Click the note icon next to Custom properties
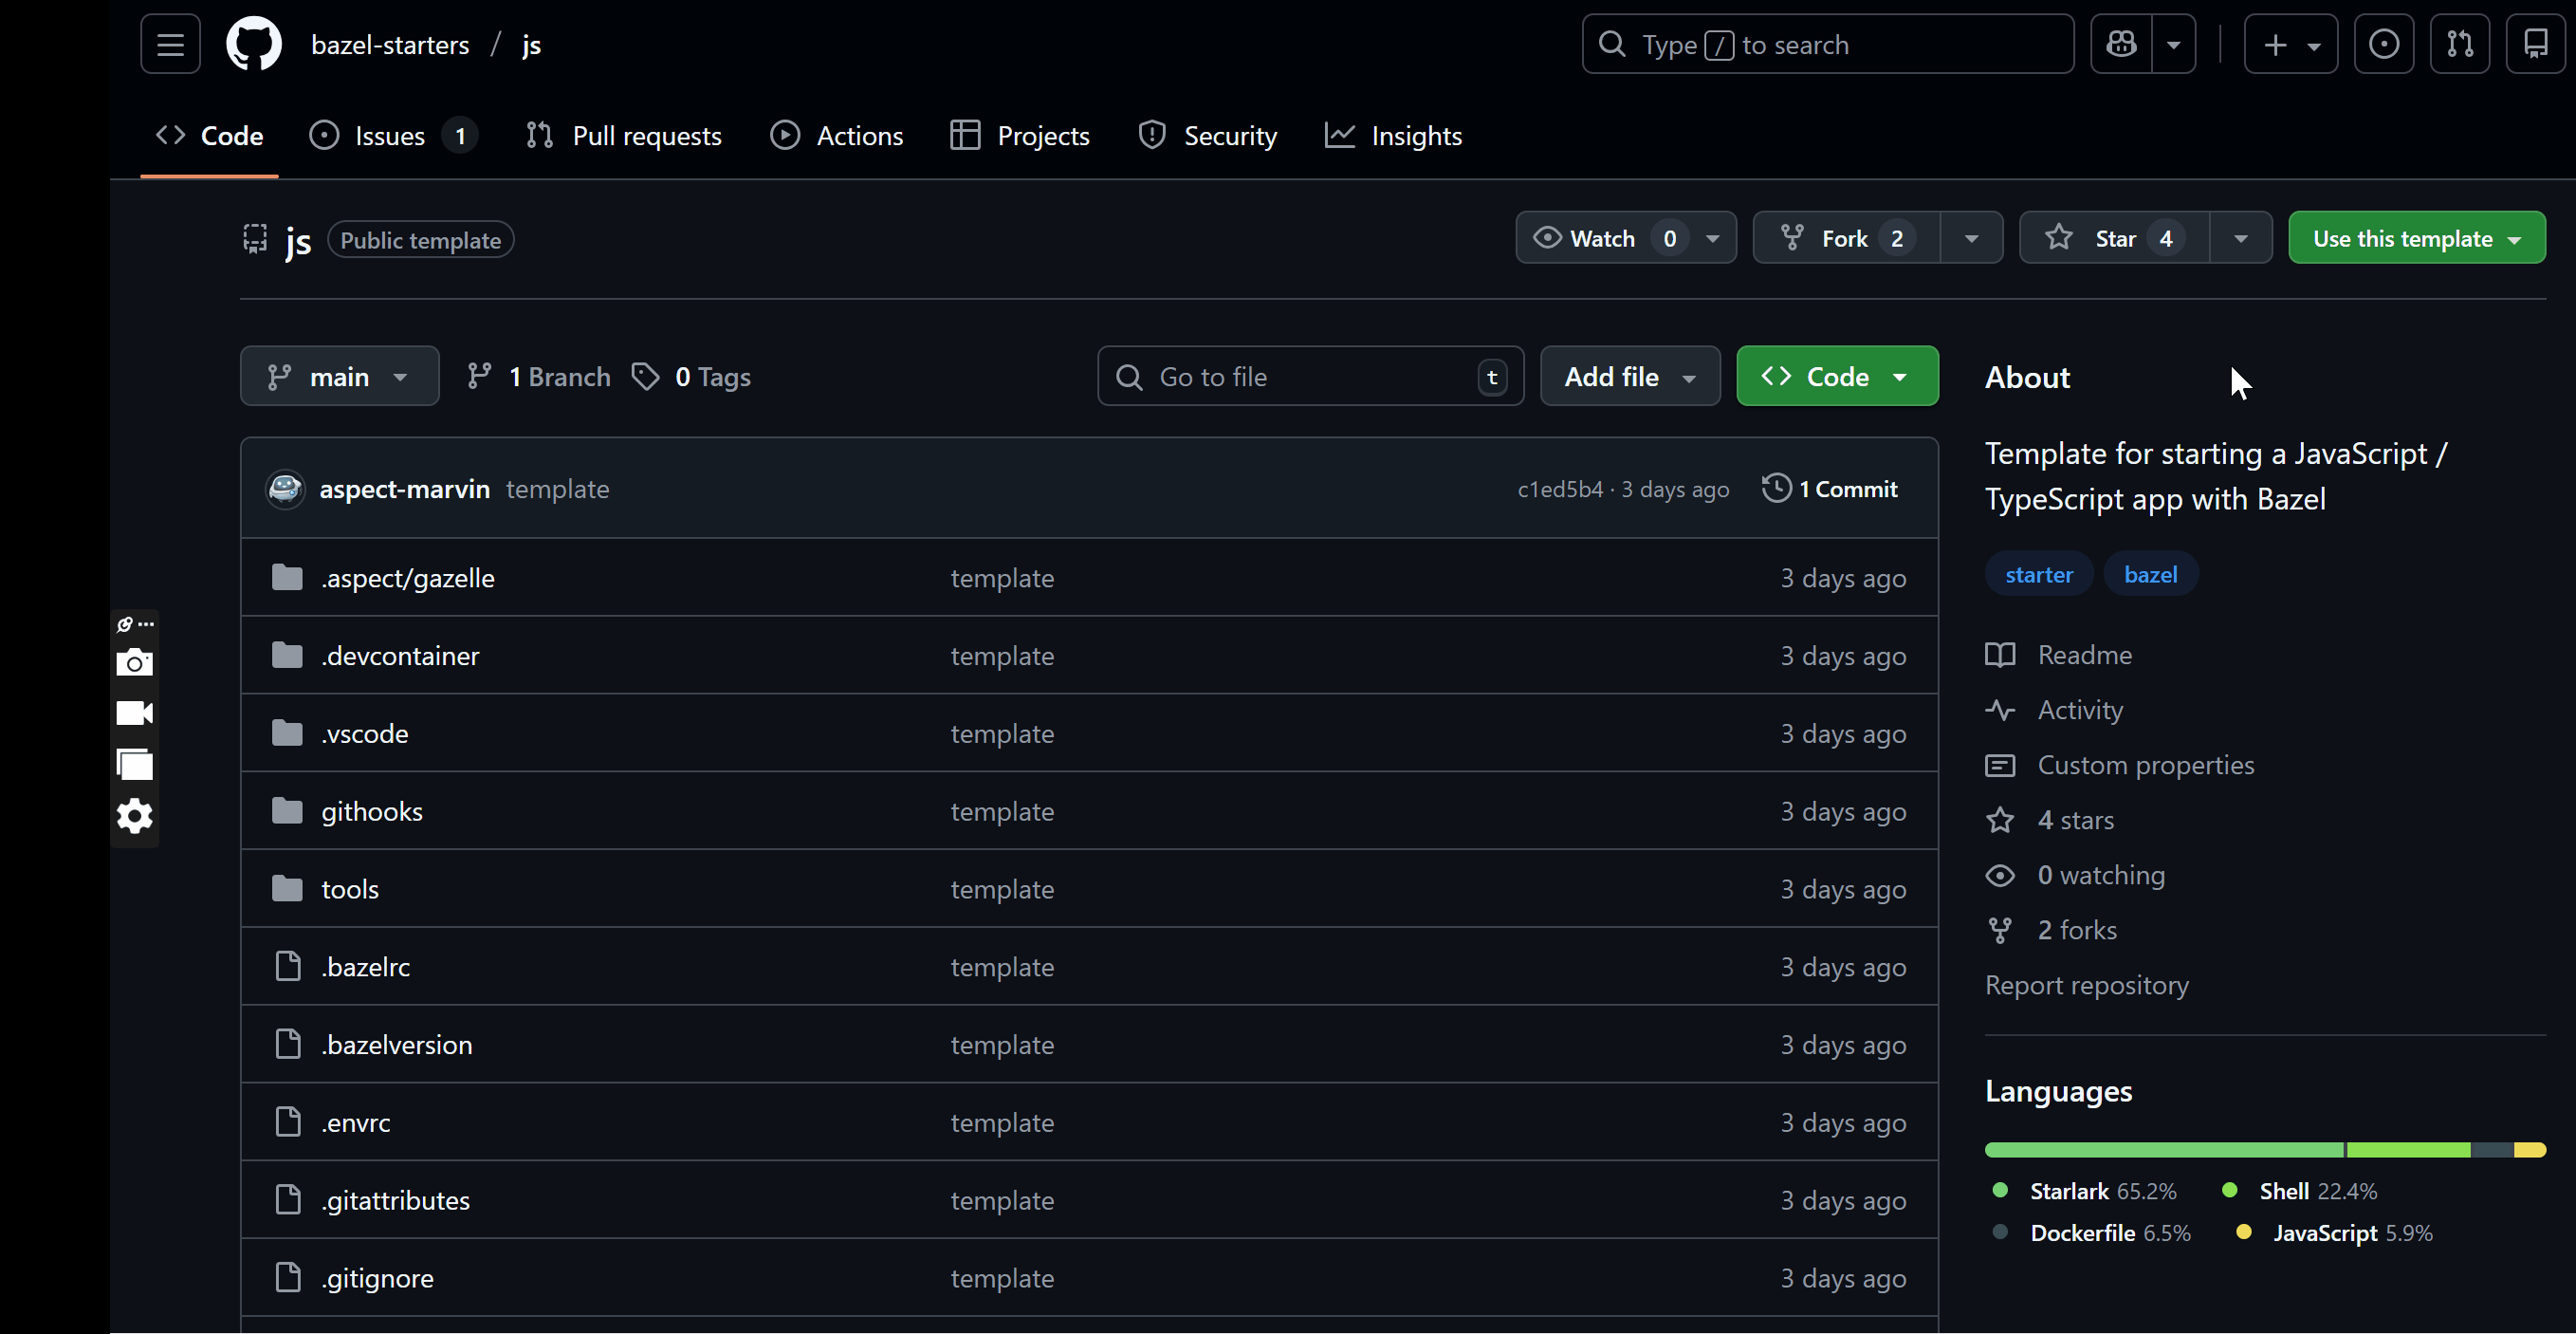2576x1334 pixels. [2000, 765]
